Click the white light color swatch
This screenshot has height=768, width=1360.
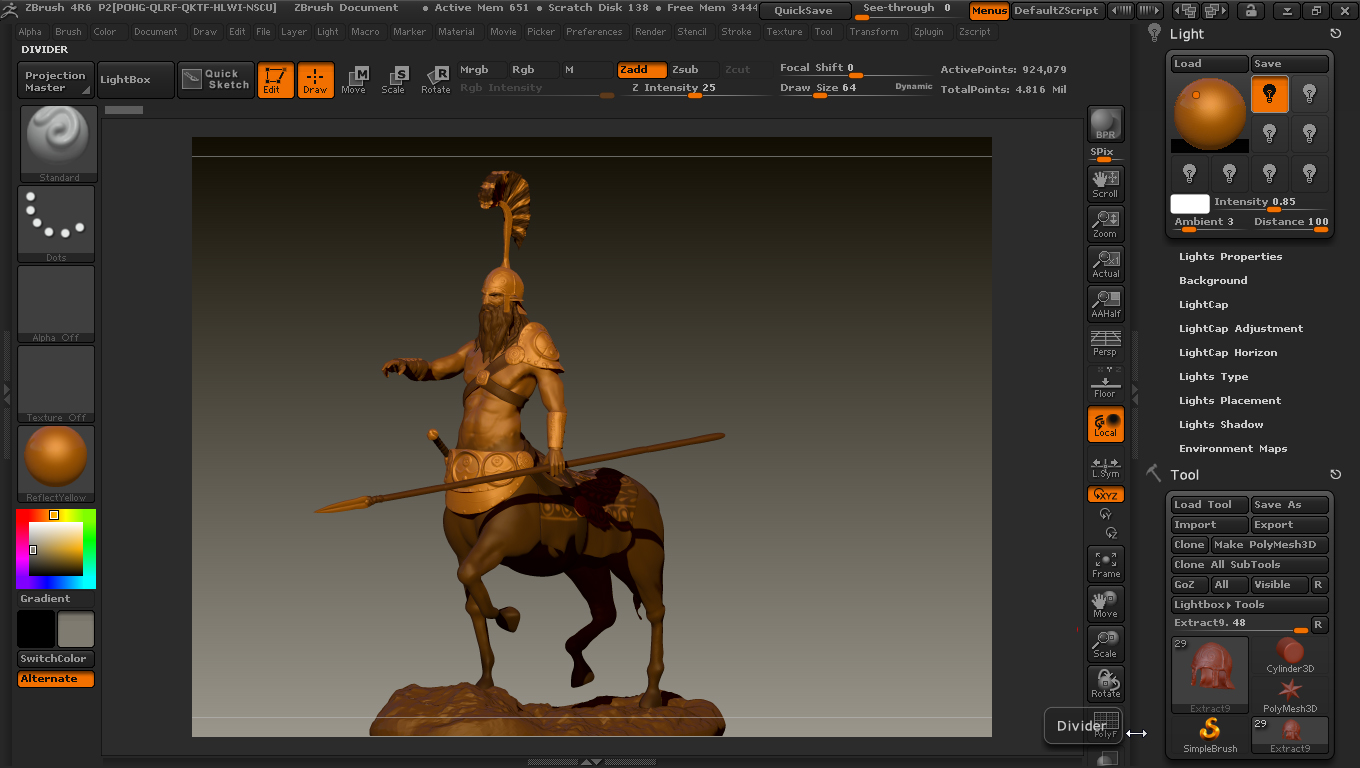pyautogui.click(x=1190, y=204)
